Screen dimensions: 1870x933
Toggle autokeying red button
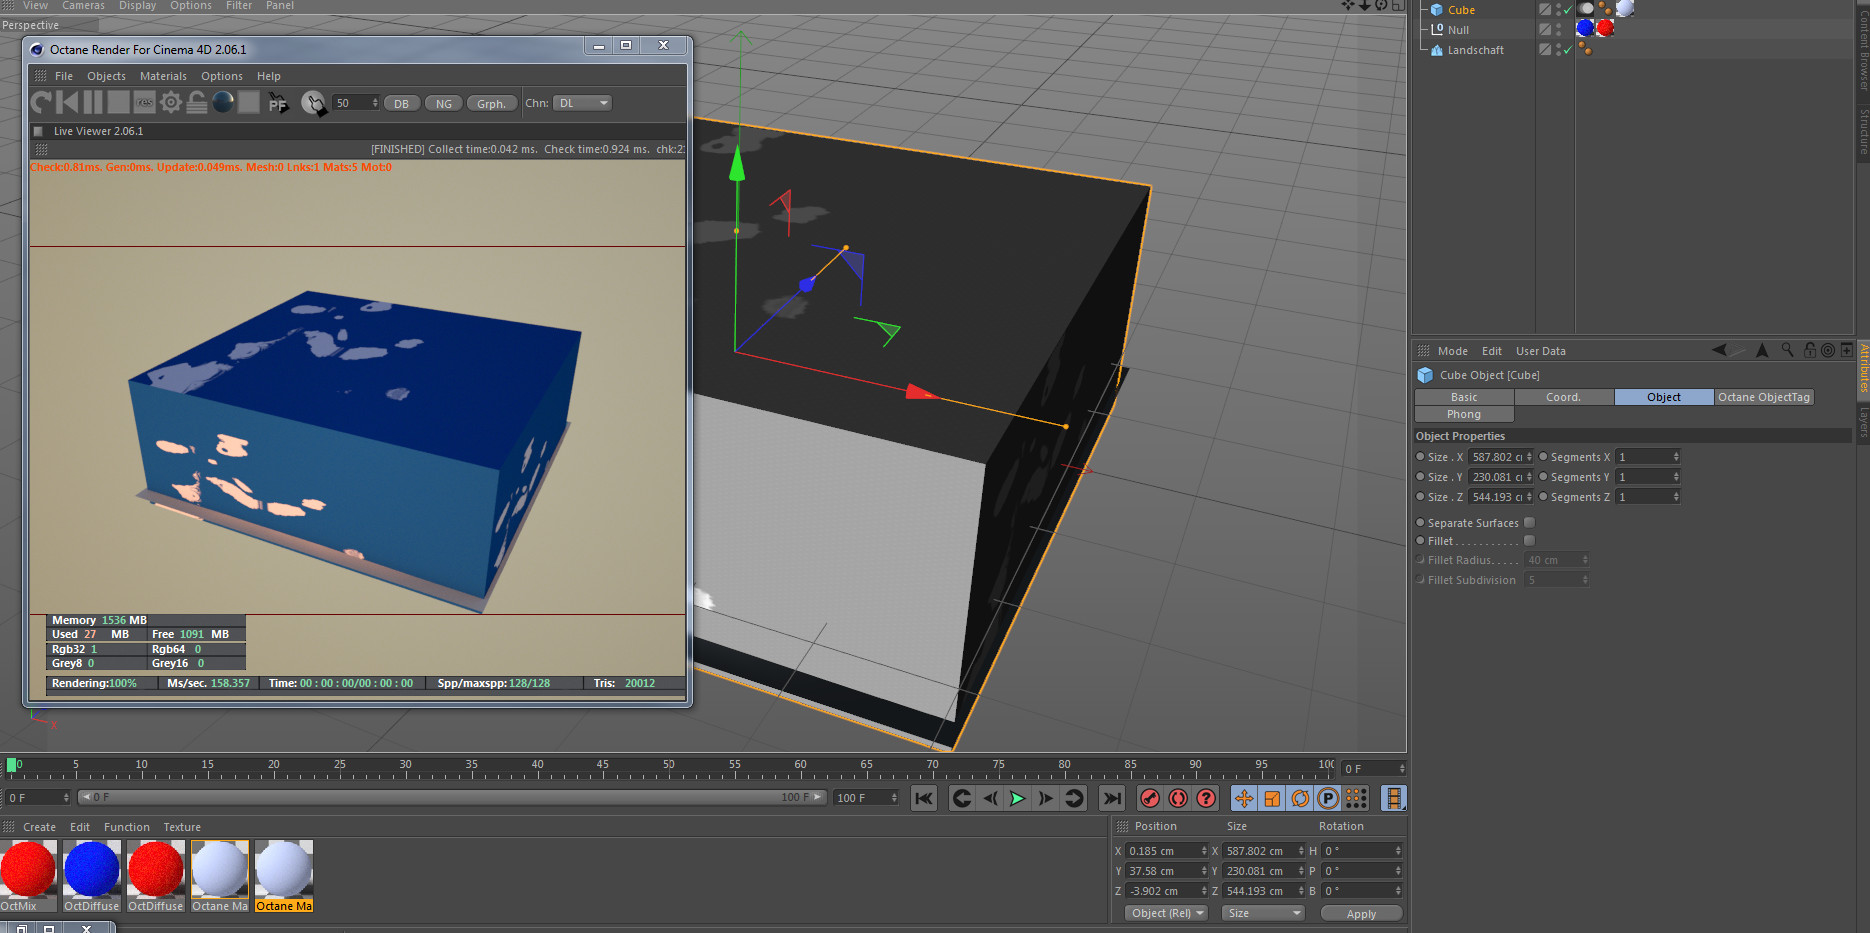click(x=1178, y=798)
